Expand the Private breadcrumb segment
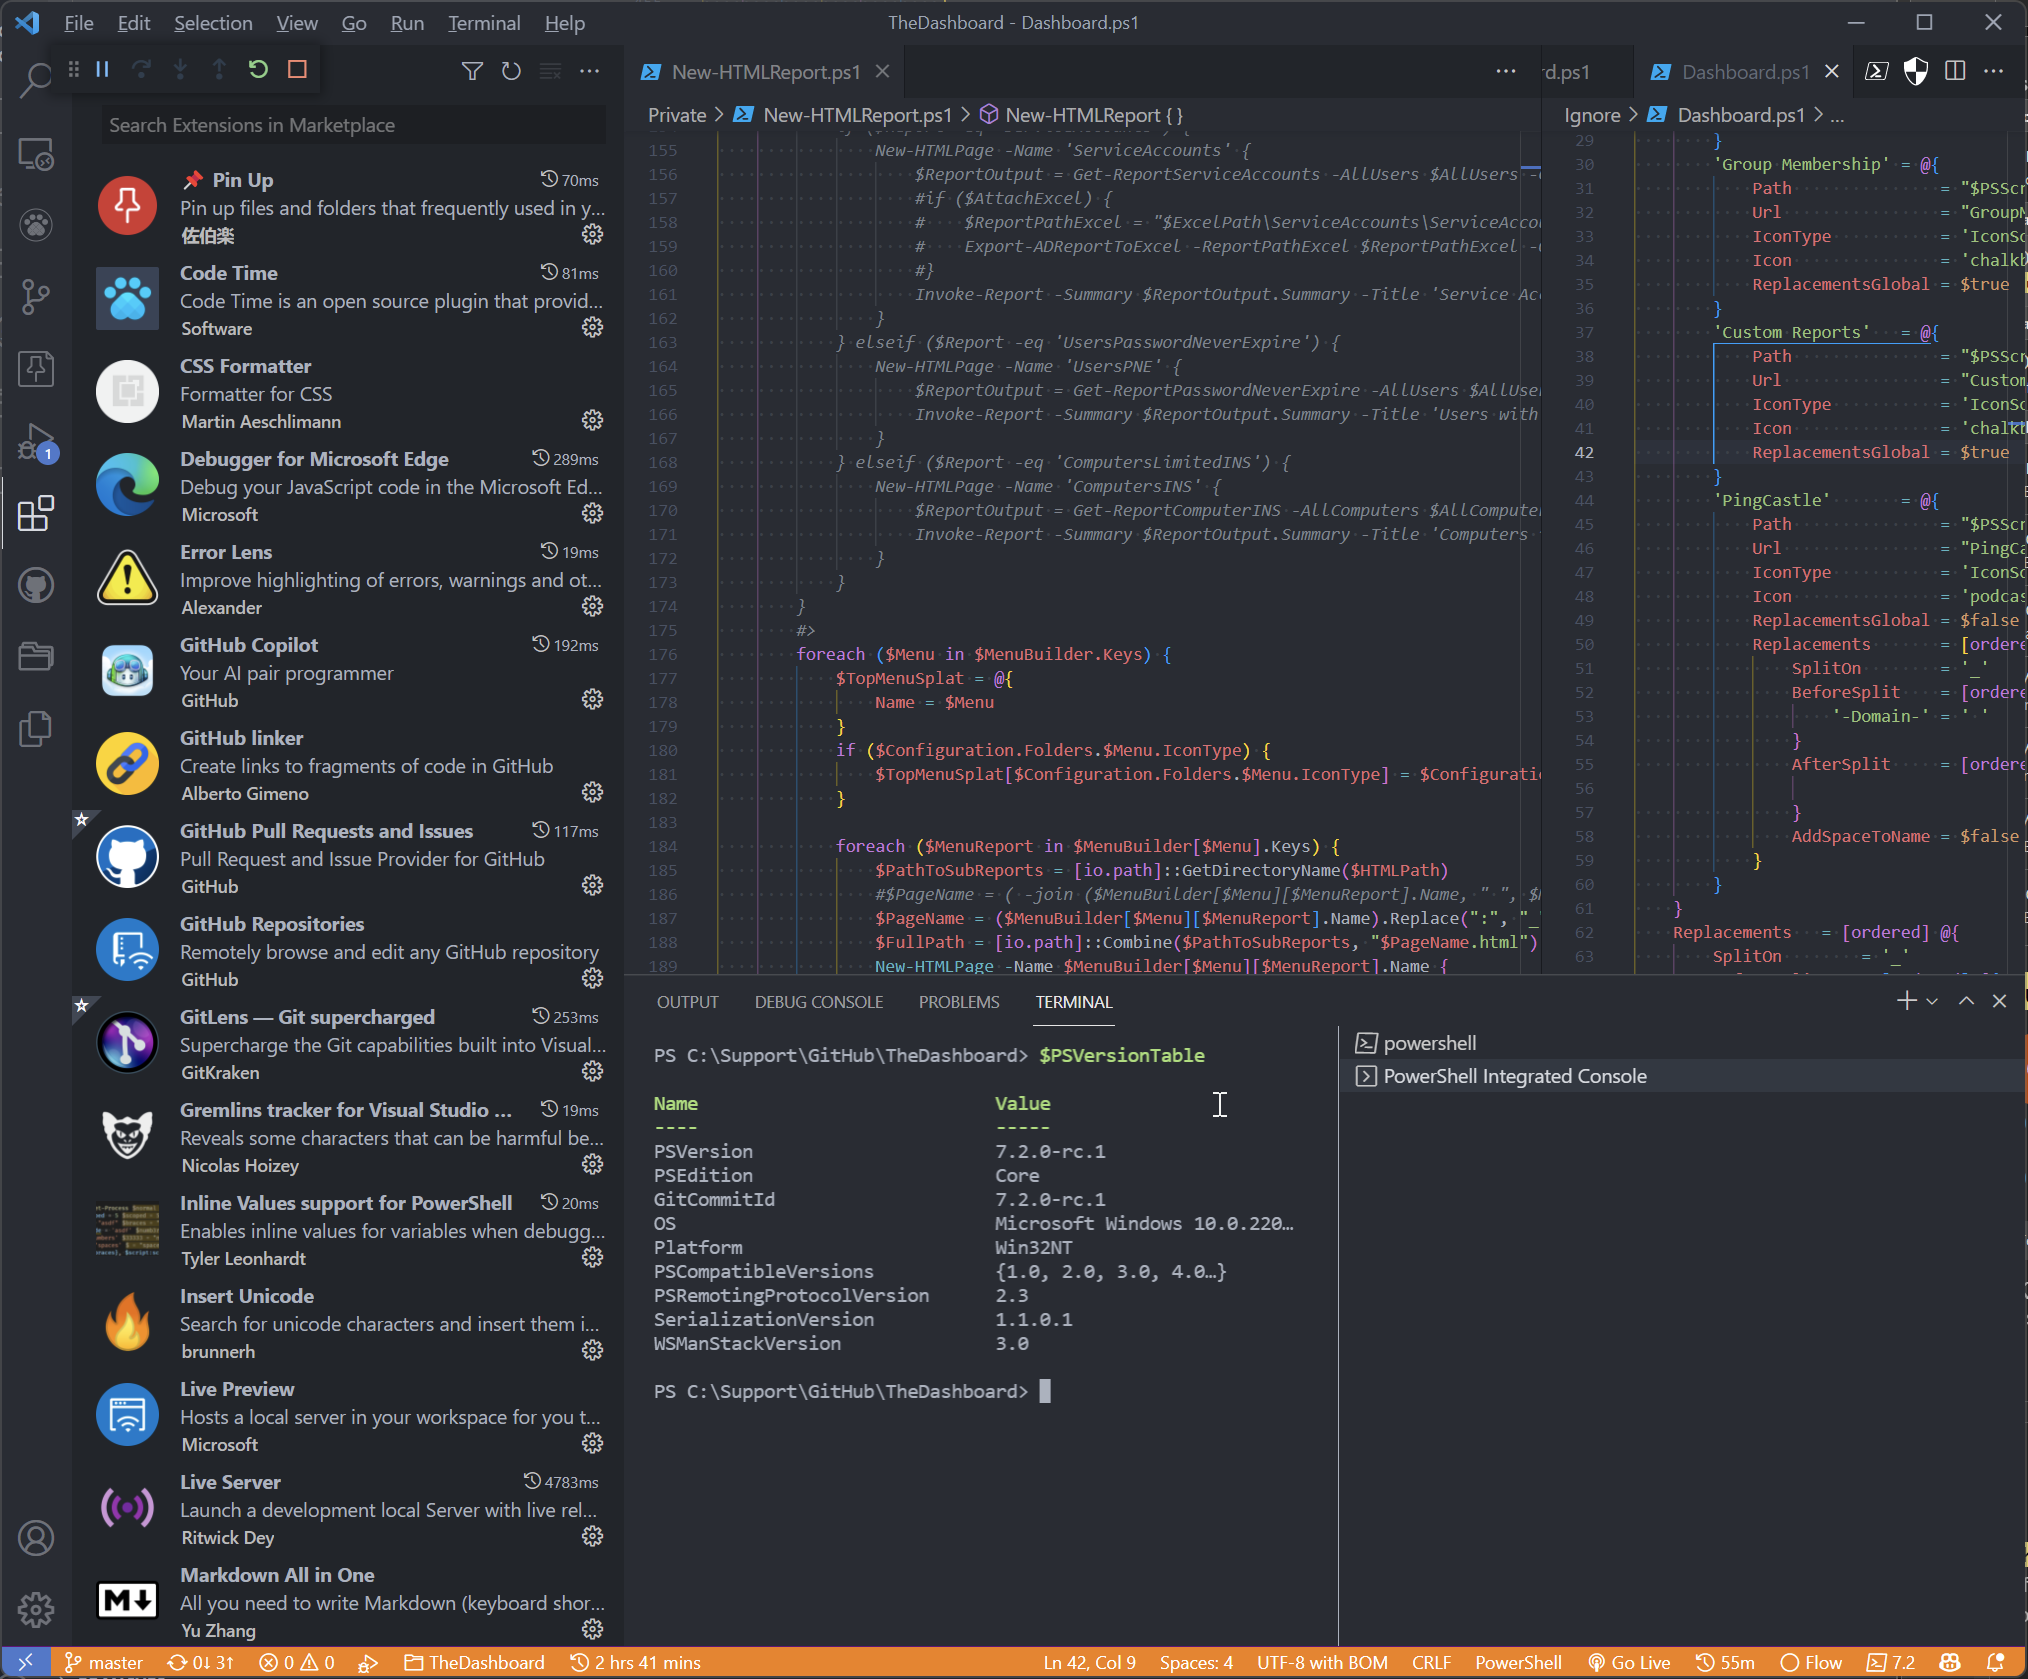2028x1679 pixels. point(677,115)
